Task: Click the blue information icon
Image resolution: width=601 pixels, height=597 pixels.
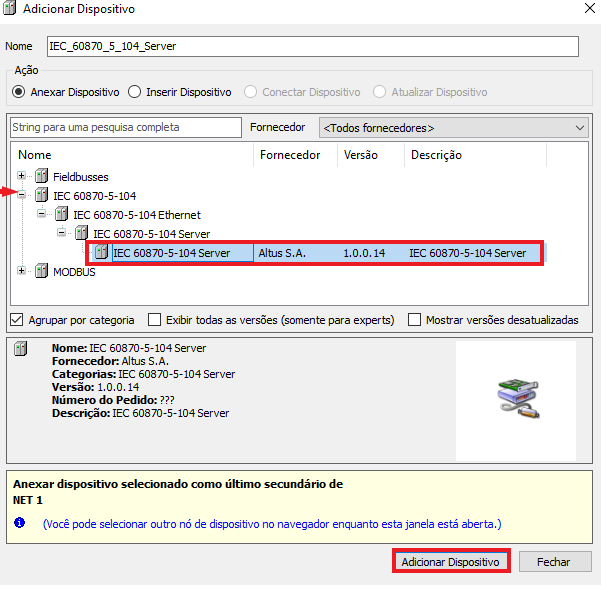Action: (x=20, y=523)
